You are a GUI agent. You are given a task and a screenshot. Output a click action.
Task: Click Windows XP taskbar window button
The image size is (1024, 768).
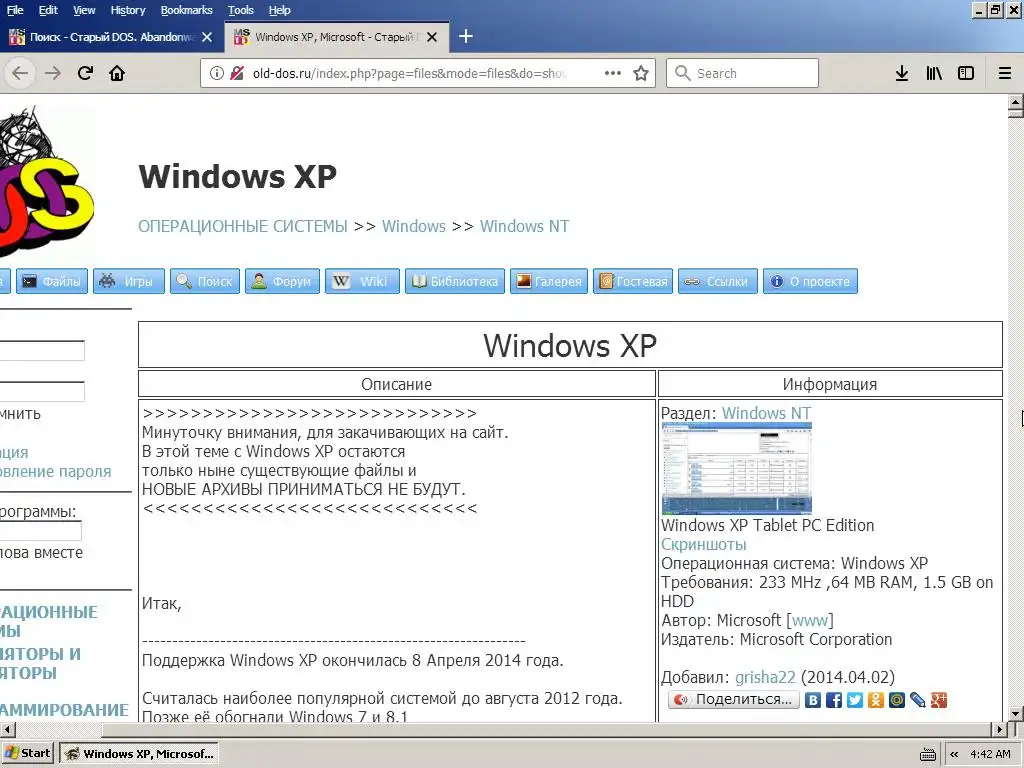[138, 754]
